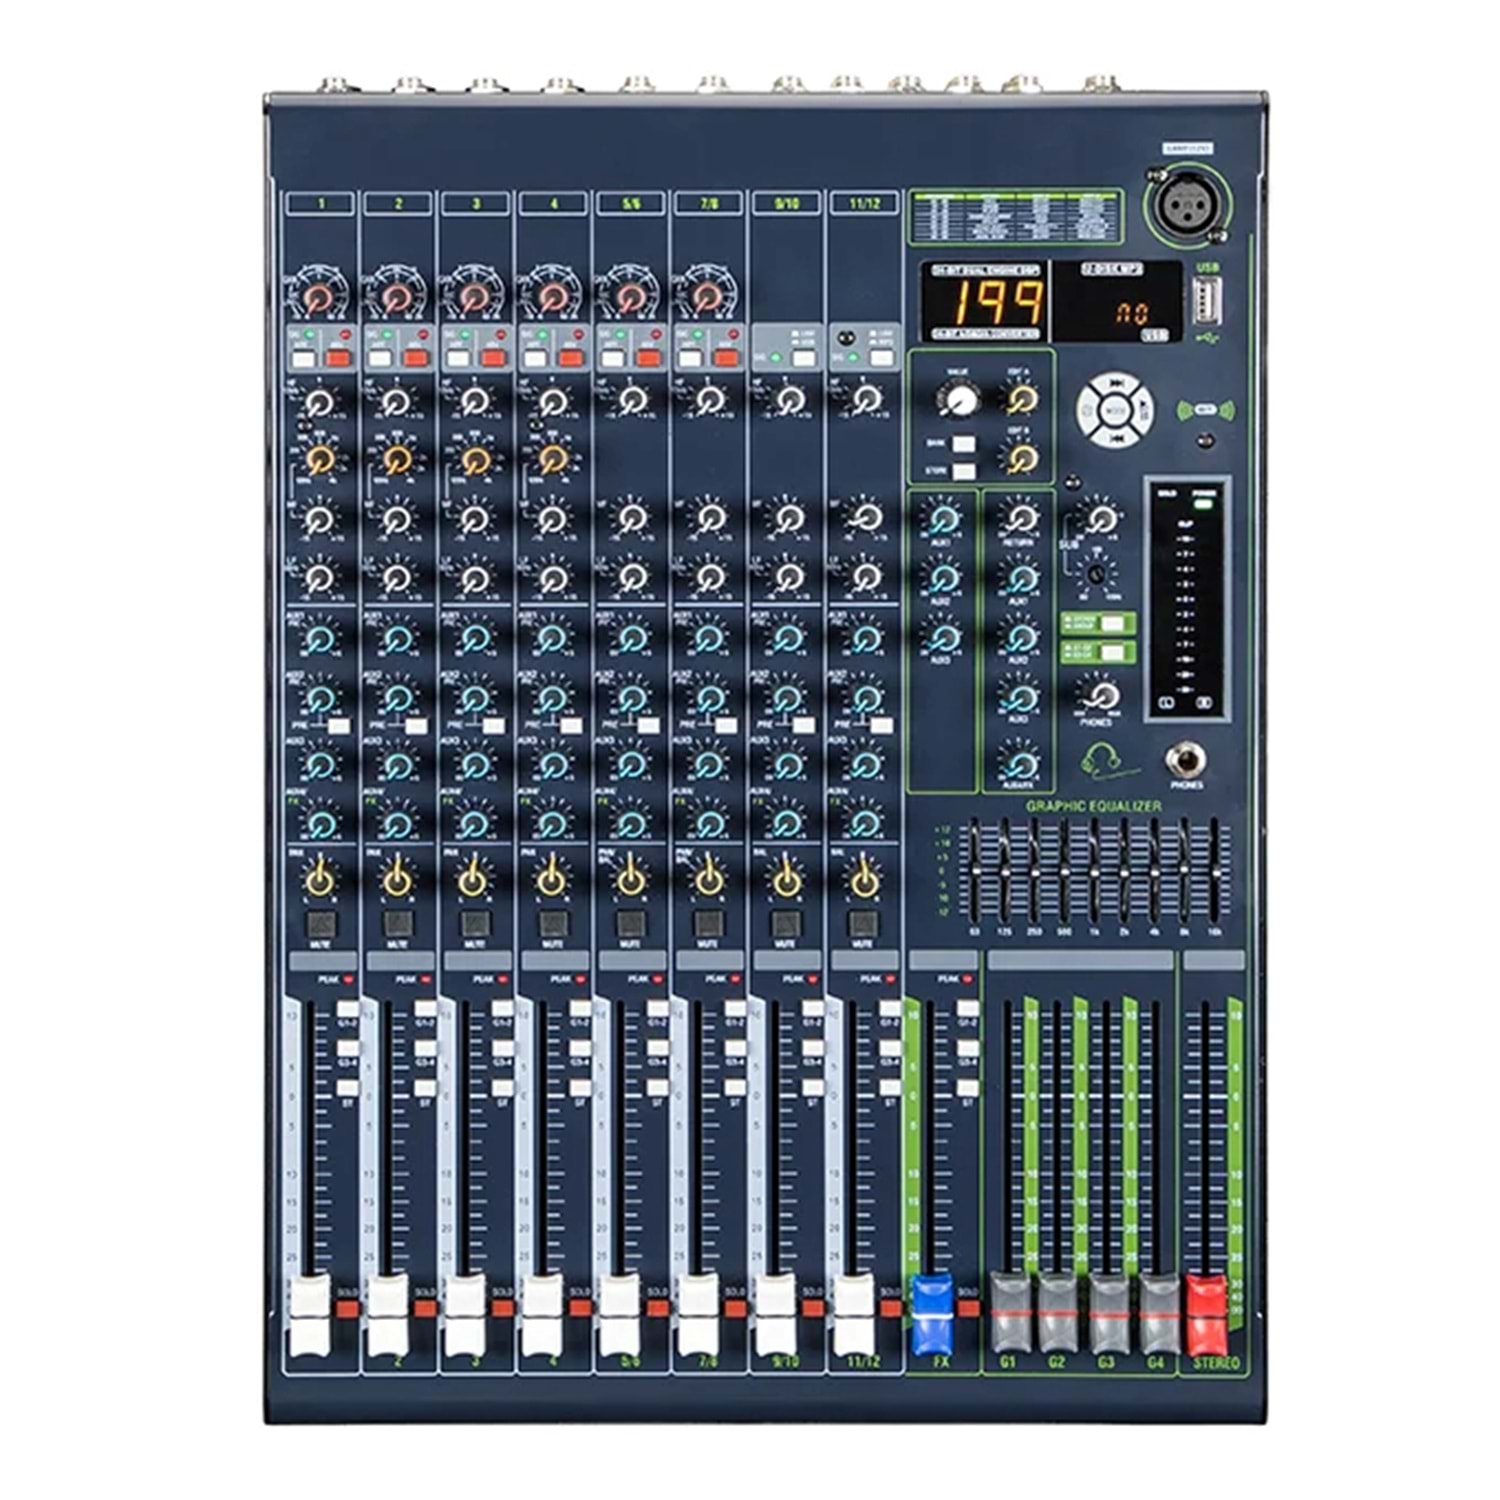Enable G1-2 routing on channel 1
Screen dimensions: 1500x1500
click(x=346, y=1009)
